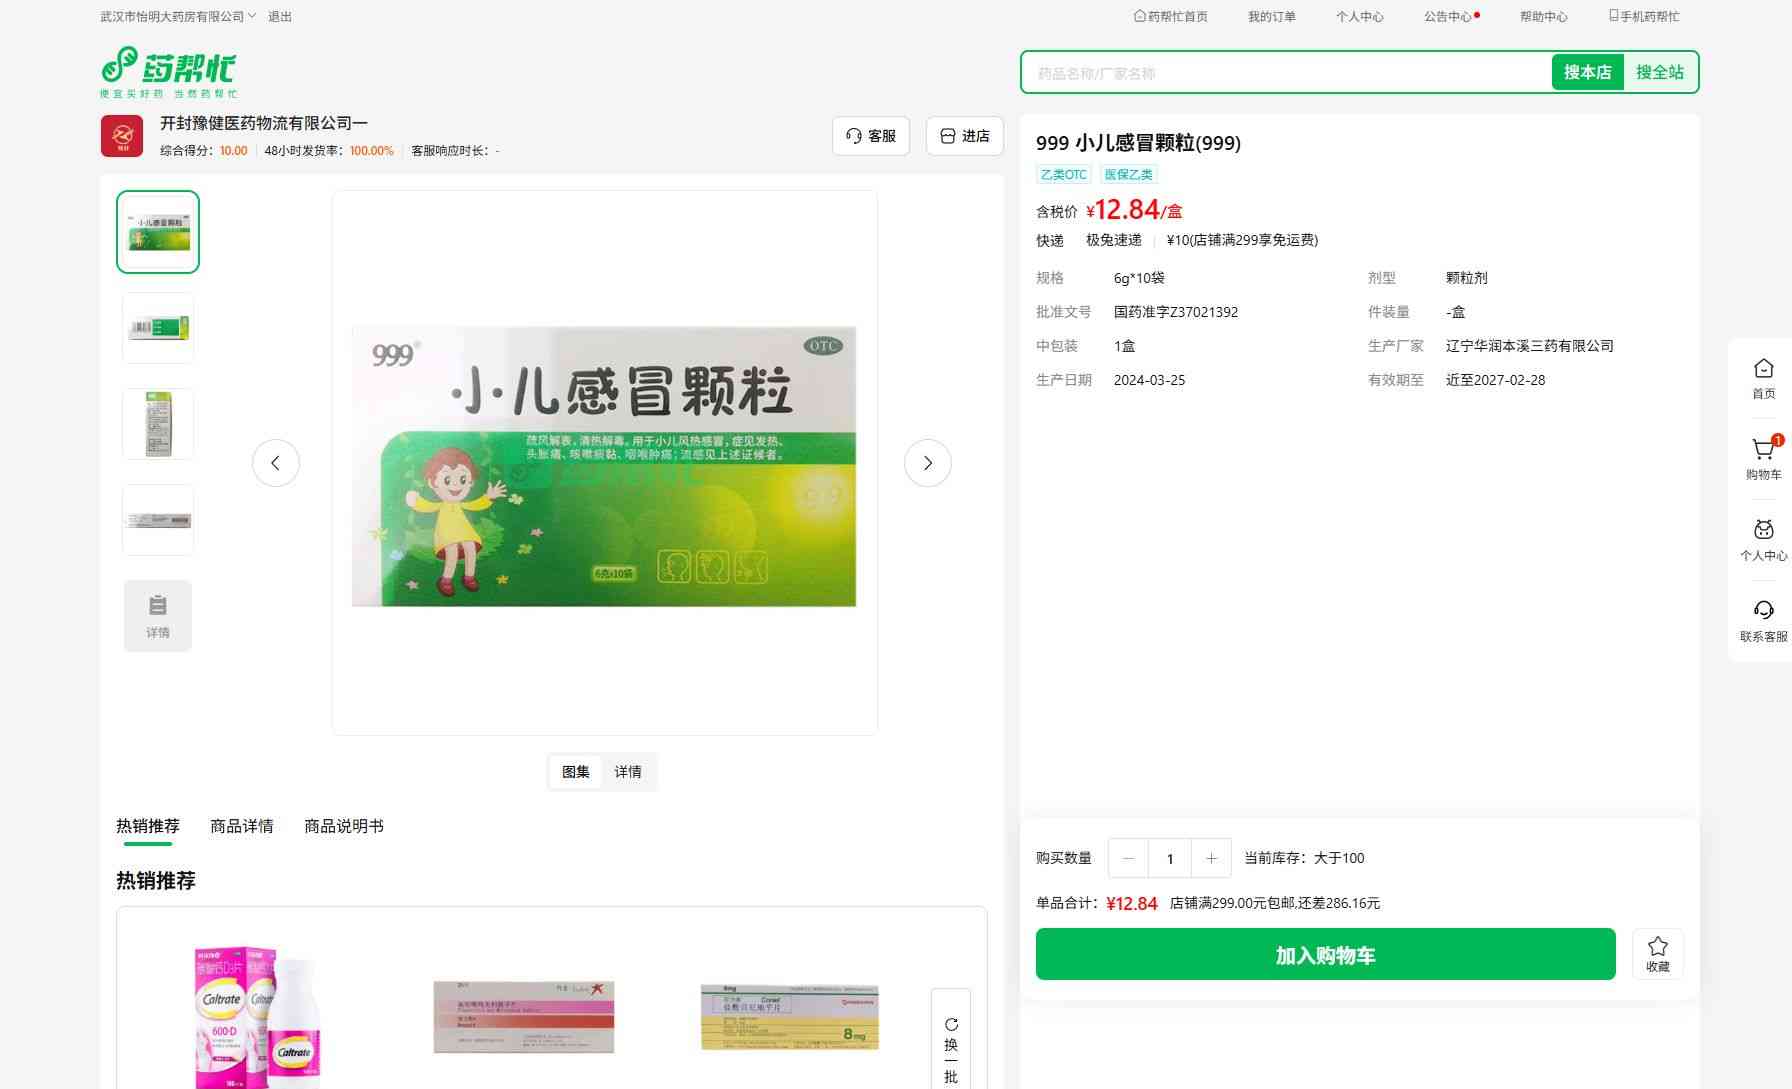Screen dimensions: 1792x1089
Task: Click the store logo for 开封豫健医药物流
Action: click(x=122, y=136)
